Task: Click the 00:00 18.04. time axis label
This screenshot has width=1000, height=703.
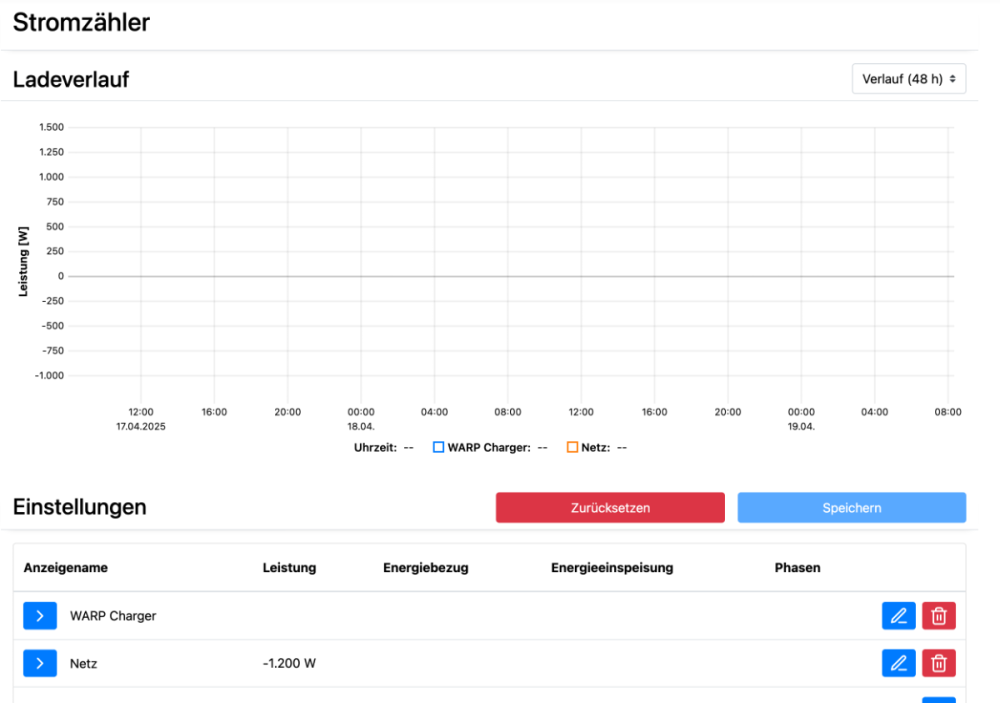Action: (361, 418)
